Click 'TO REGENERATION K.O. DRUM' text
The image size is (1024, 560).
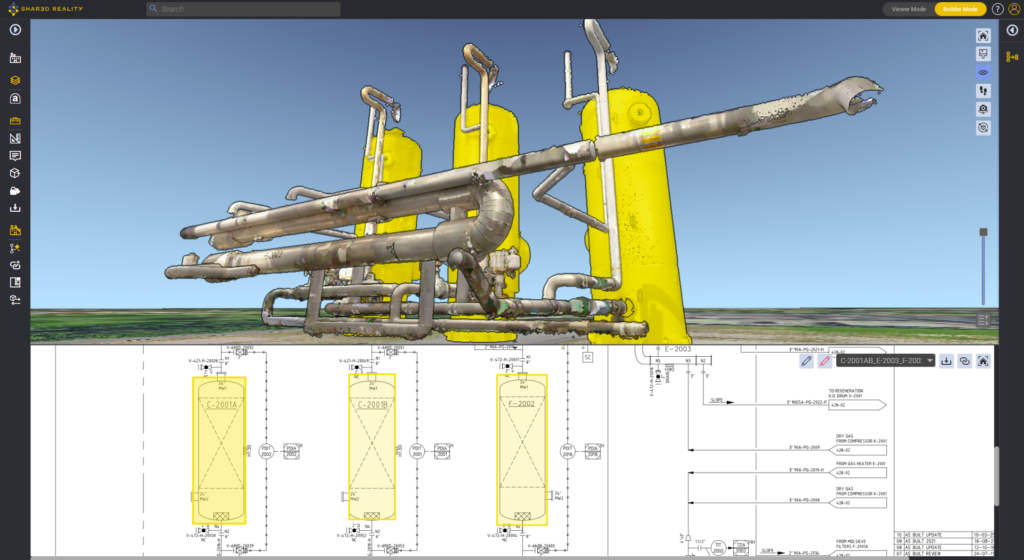(846, 393)
